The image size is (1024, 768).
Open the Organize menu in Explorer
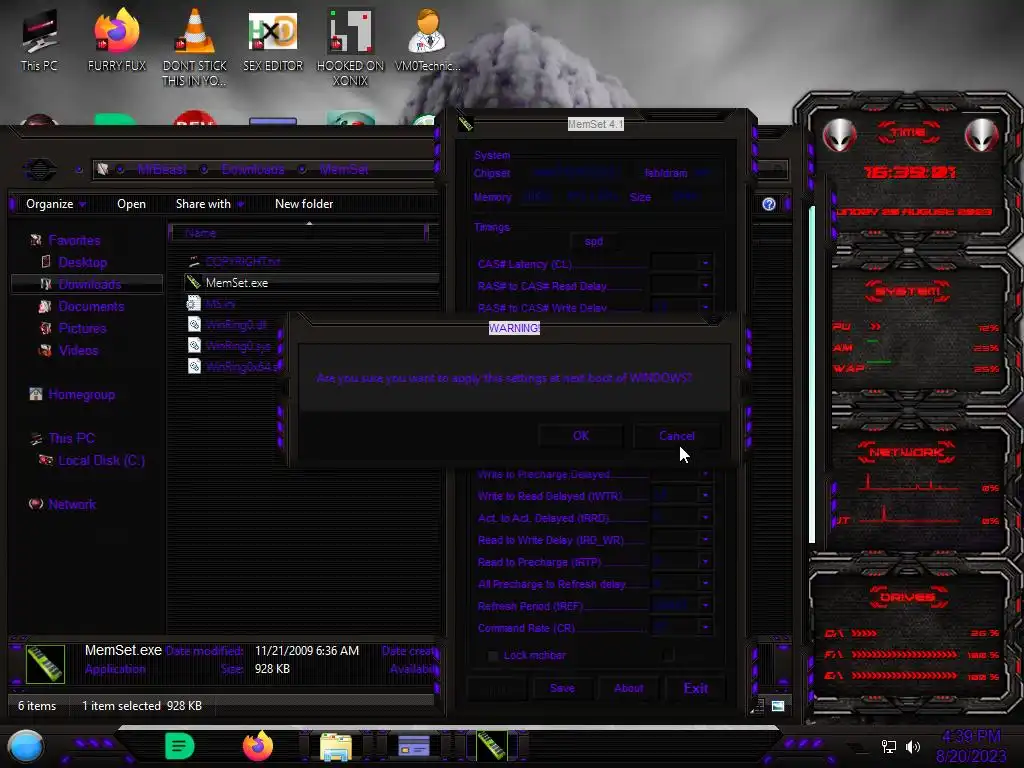click(x=56, y=204)
